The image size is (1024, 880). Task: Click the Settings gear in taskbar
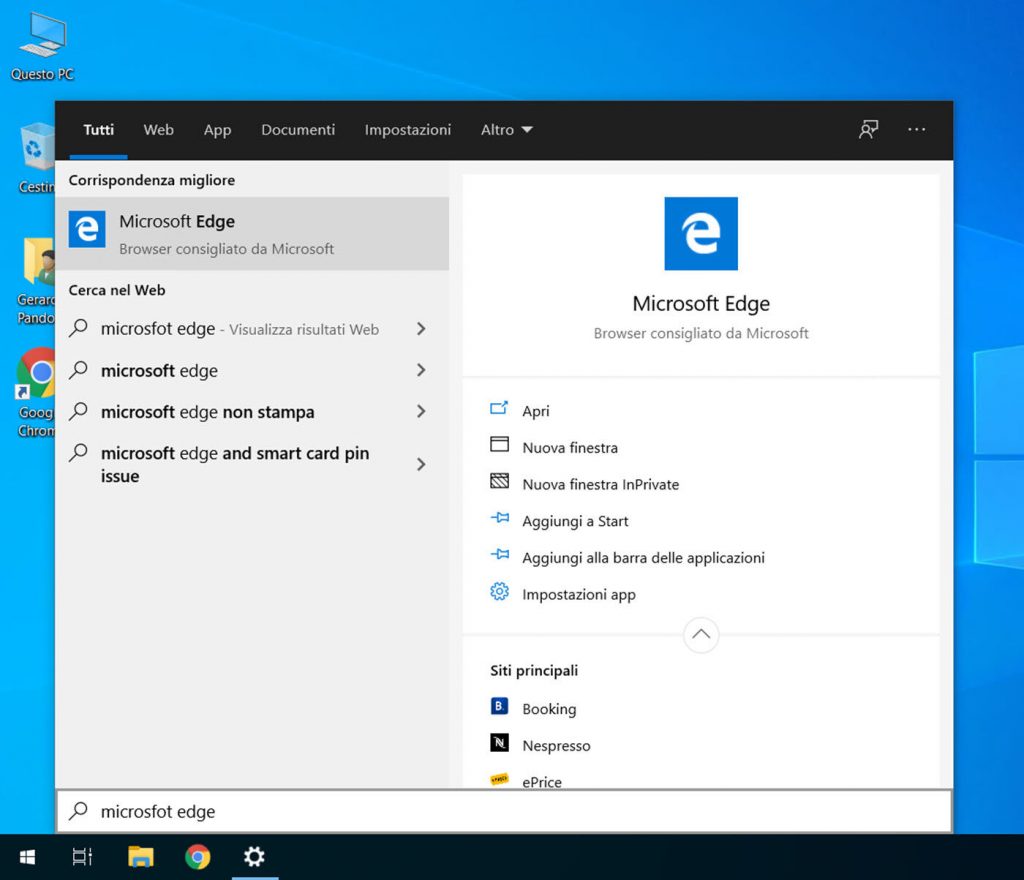coord(254,857)
